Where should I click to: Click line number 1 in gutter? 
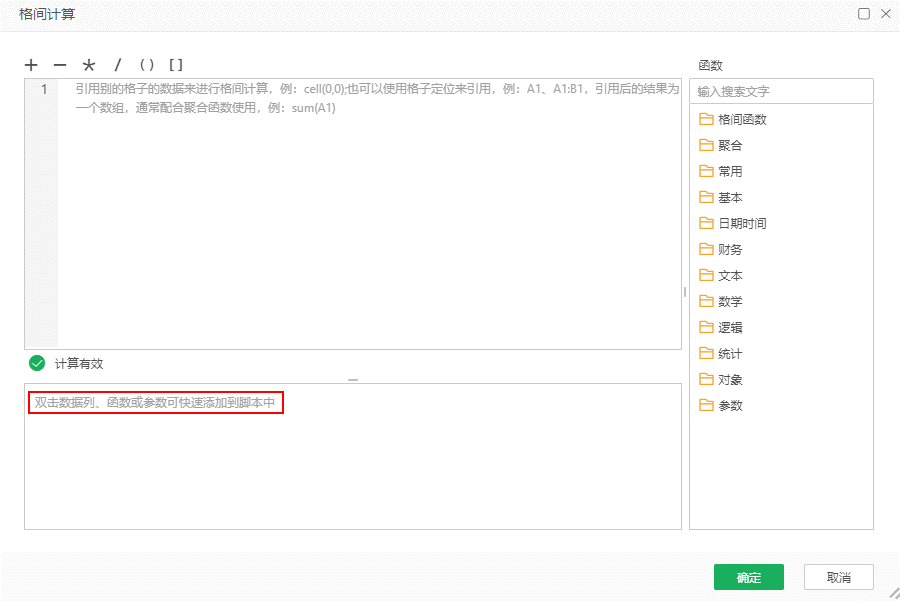[44, 89]
